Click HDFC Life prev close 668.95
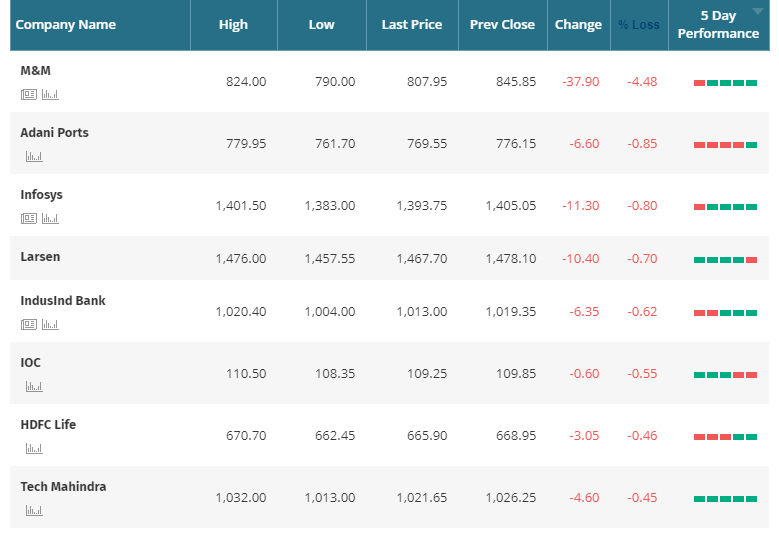Image resolution: width=779 pixels, height=536 pixels. click(516, 436)
